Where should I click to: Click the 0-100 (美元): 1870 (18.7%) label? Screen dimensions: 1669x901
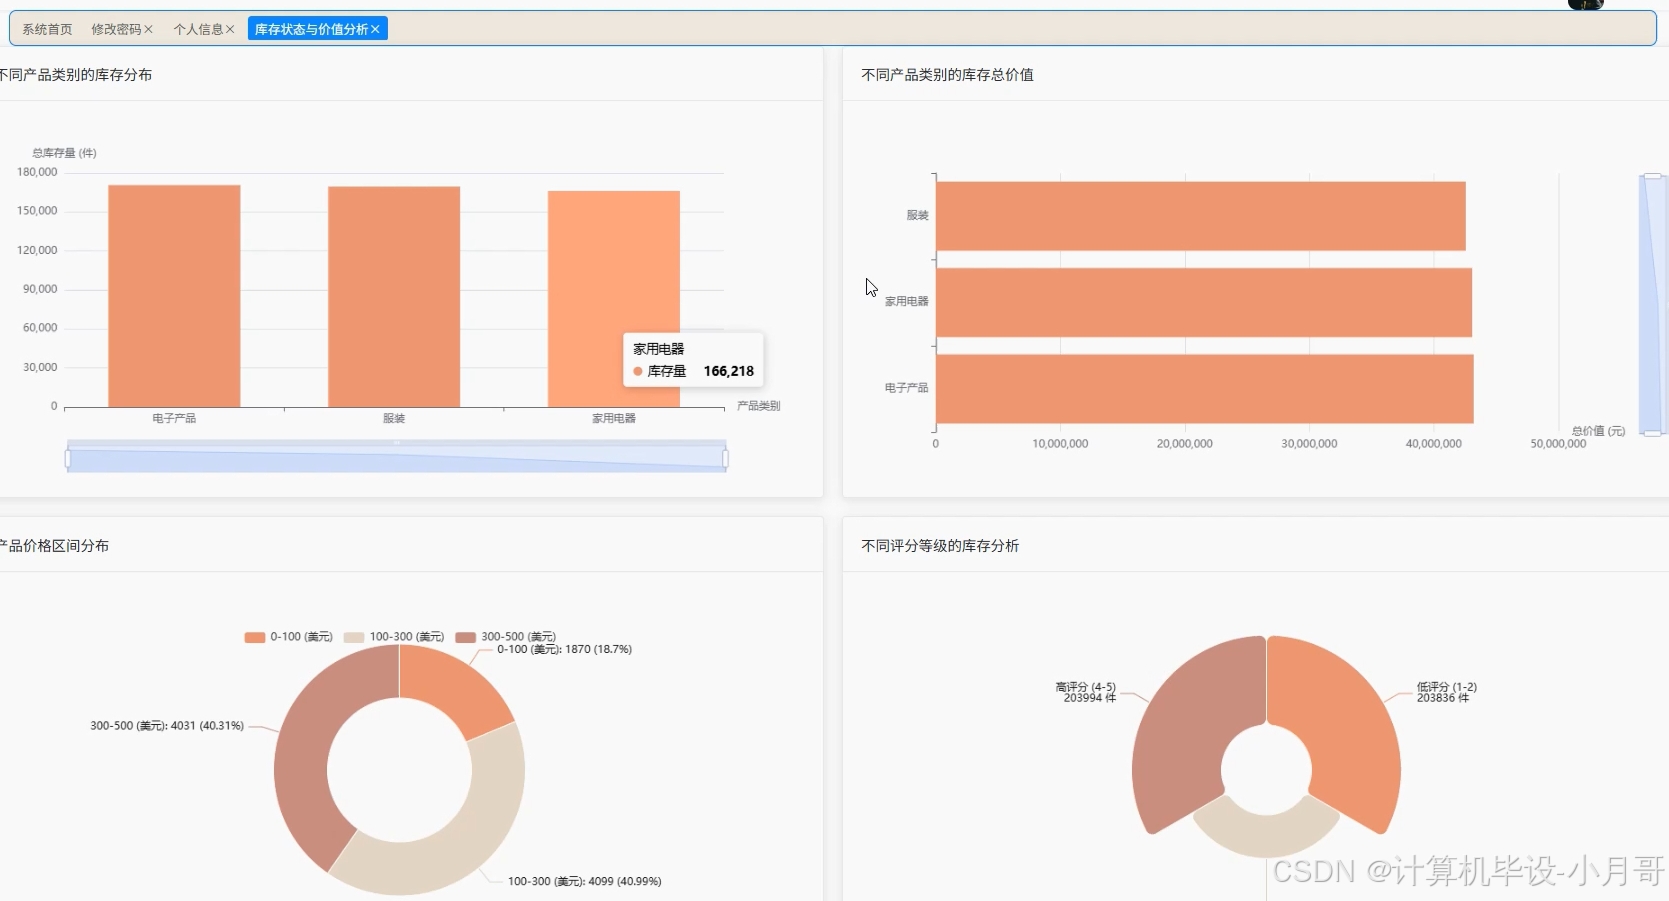point(564,649)
